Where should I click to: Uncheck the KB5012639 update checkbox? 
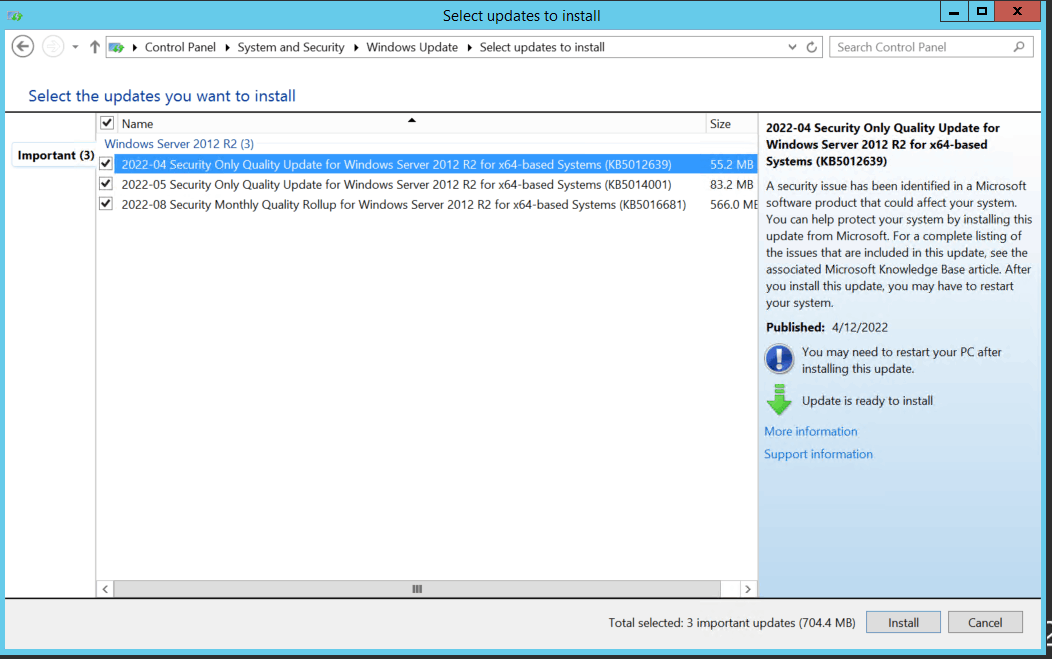coord(106,164)
